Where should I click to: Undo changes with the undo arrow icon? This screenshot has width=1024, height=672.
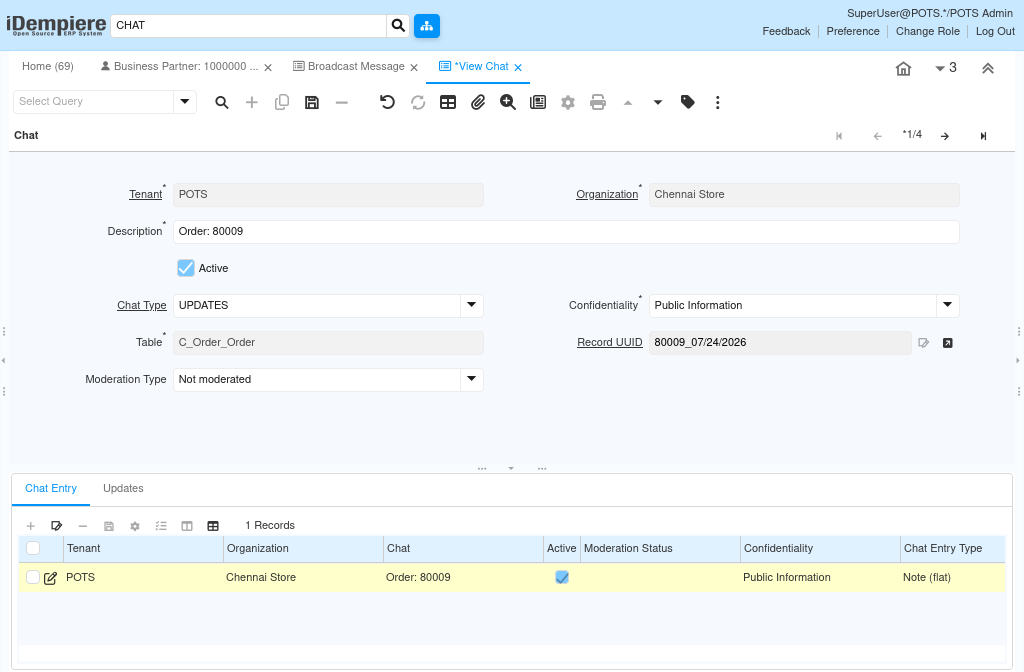pyautogui.click(x=387, y=103)
